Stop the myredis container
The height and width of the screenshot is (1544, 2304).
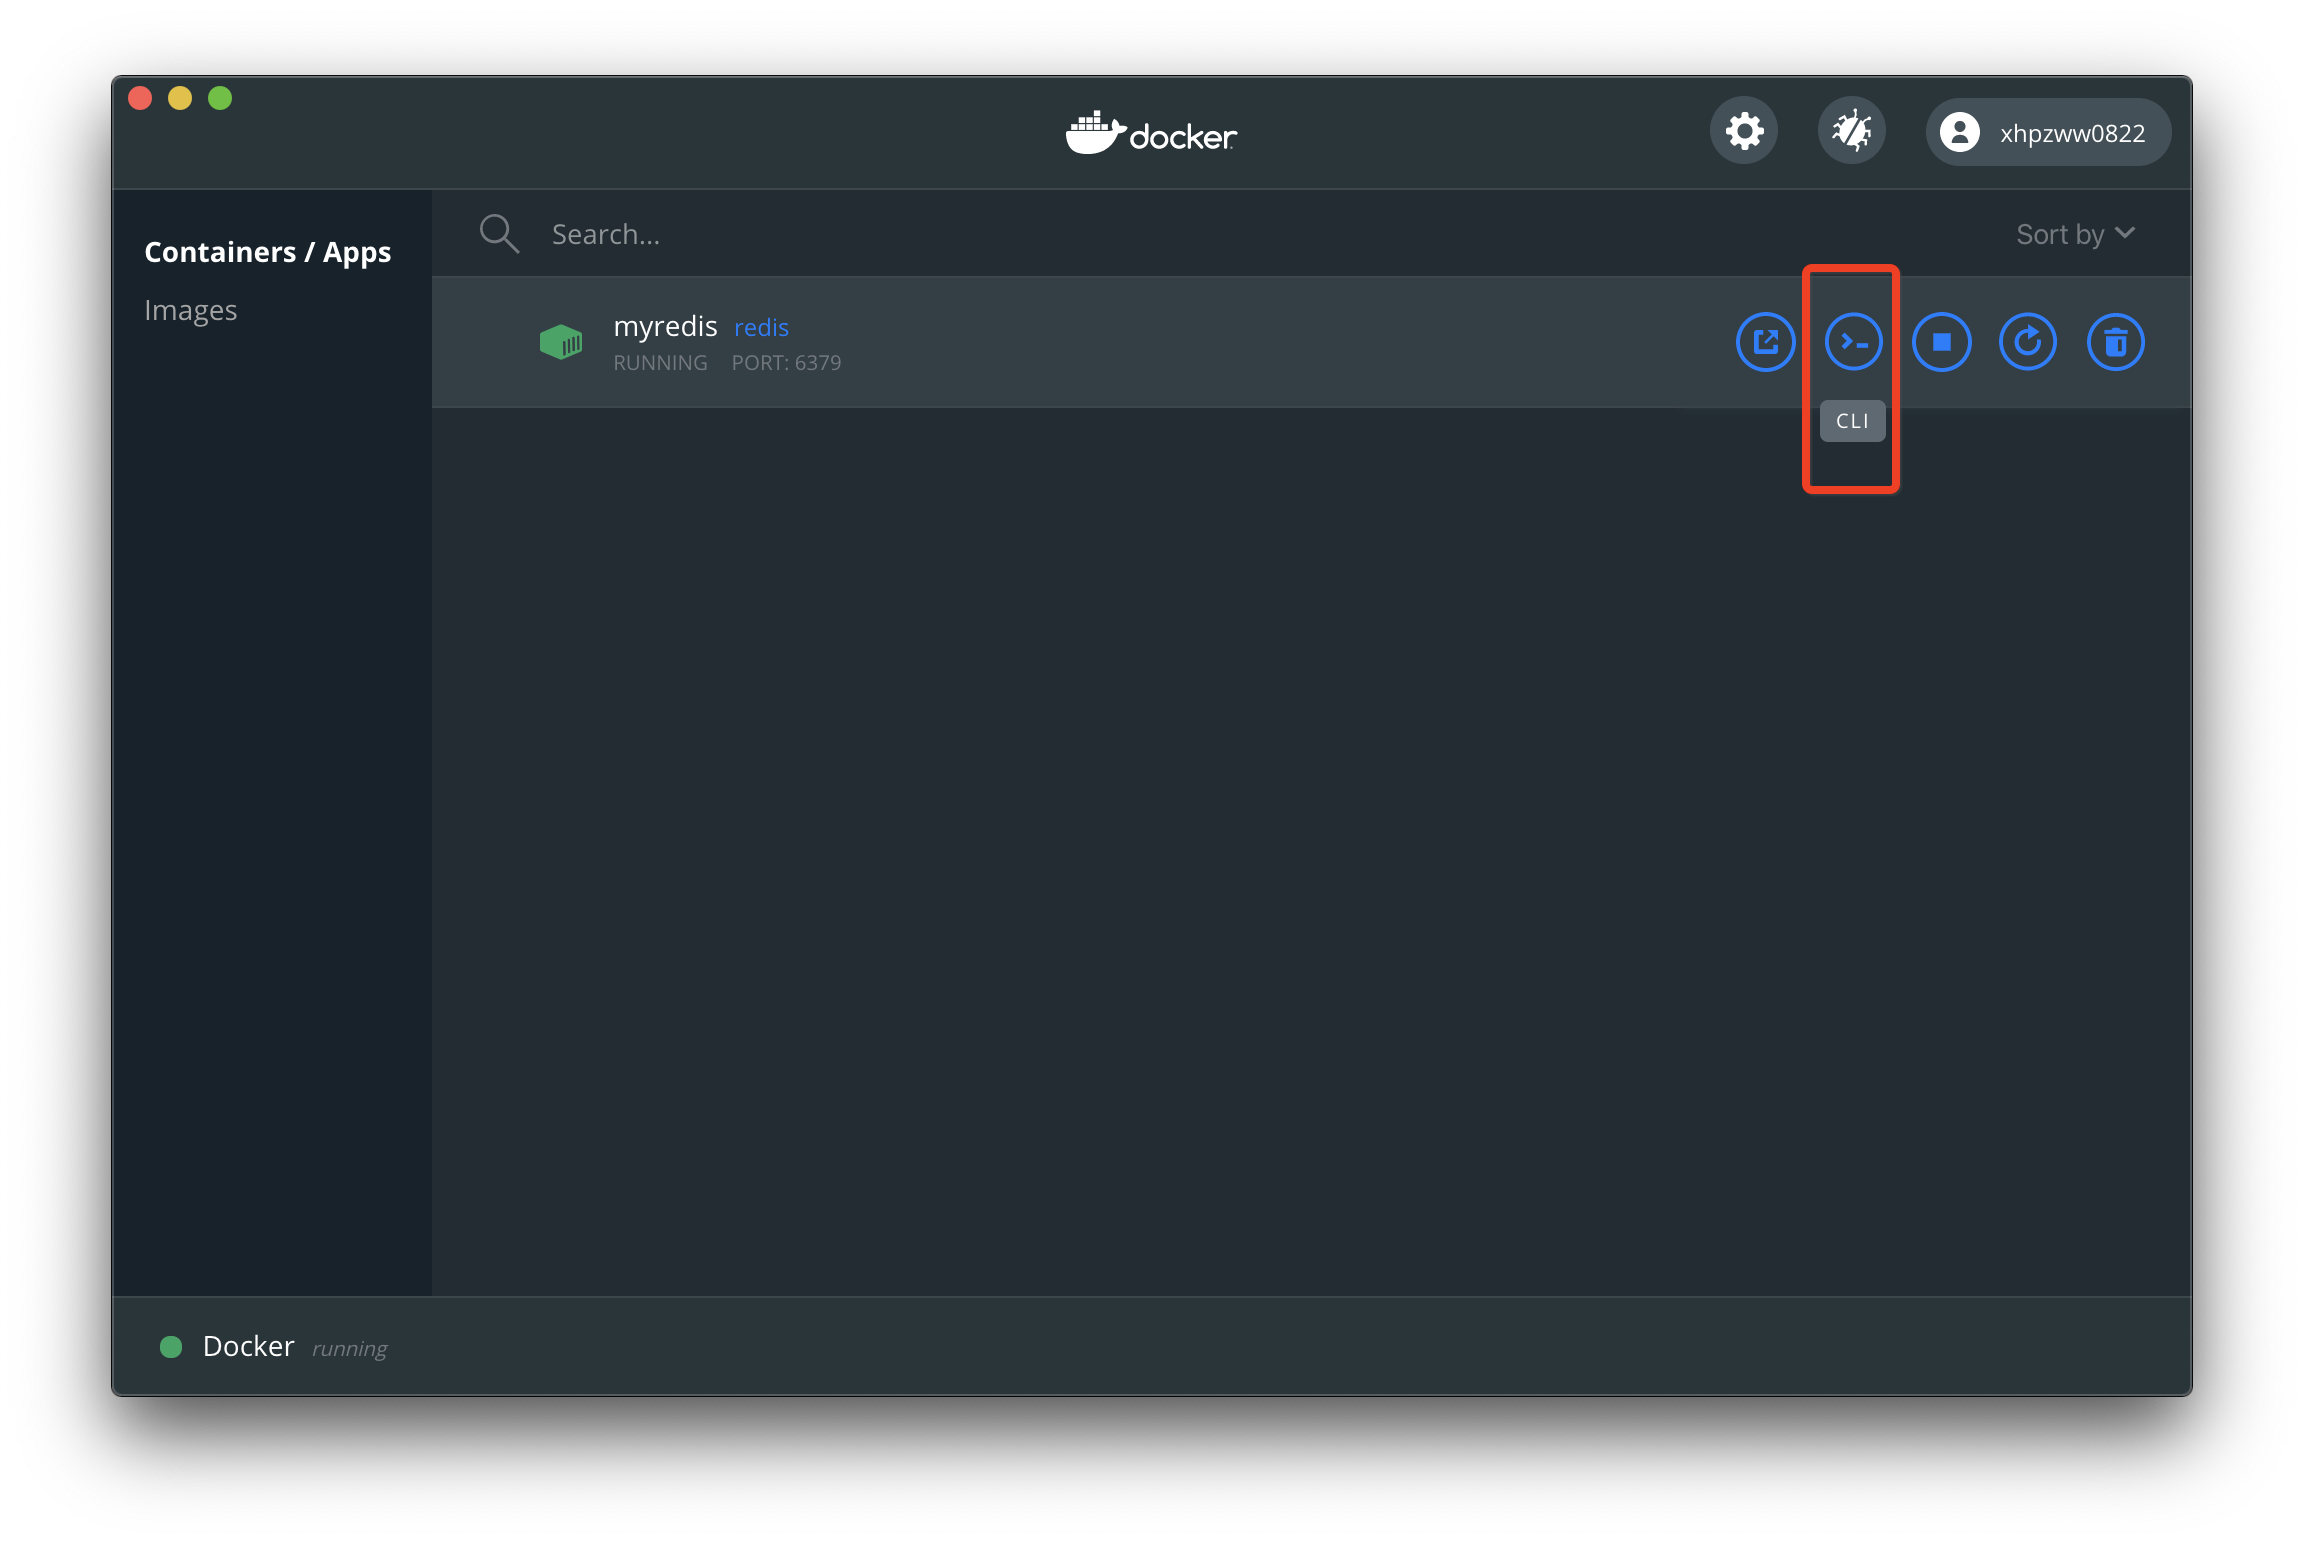tap(1941, 342)
